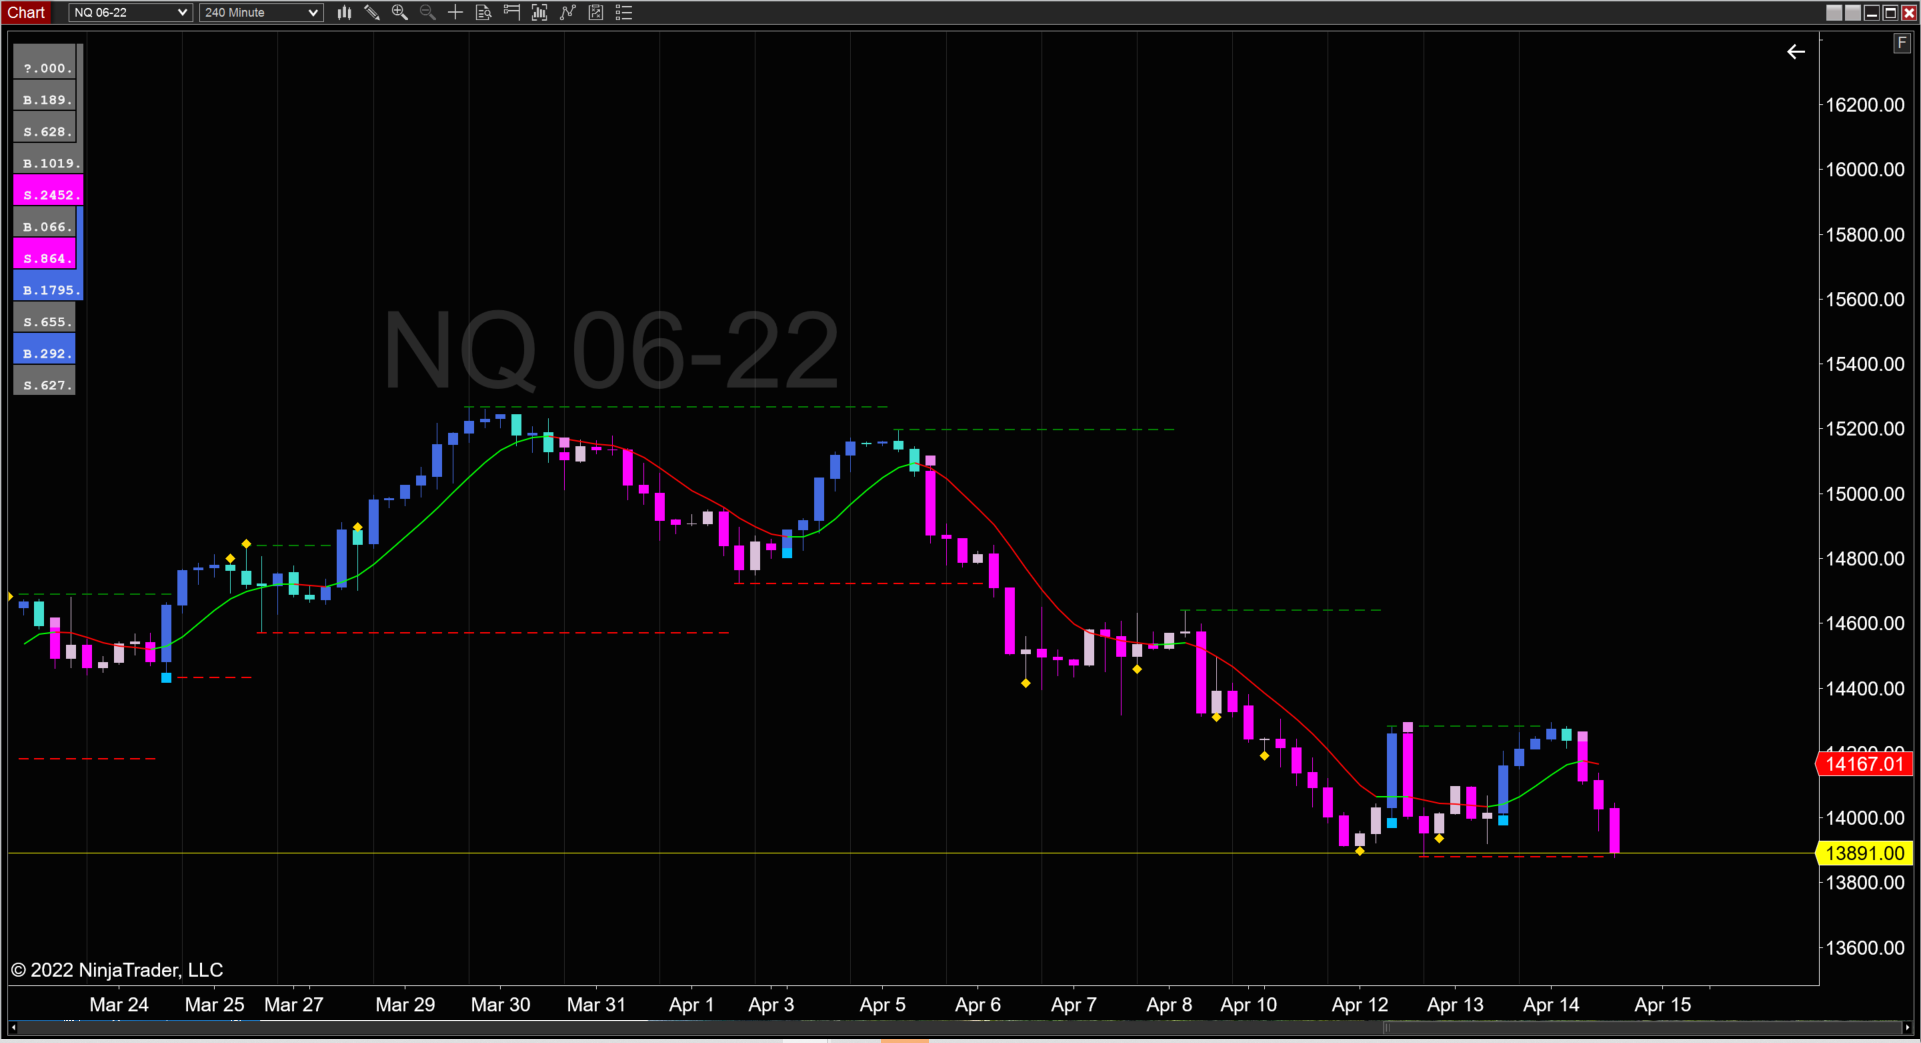Image resolution: width=1921 pixels, height=1043 pixels.
Task: Click the Mar 30 date label
Action: click(501, 1004)
